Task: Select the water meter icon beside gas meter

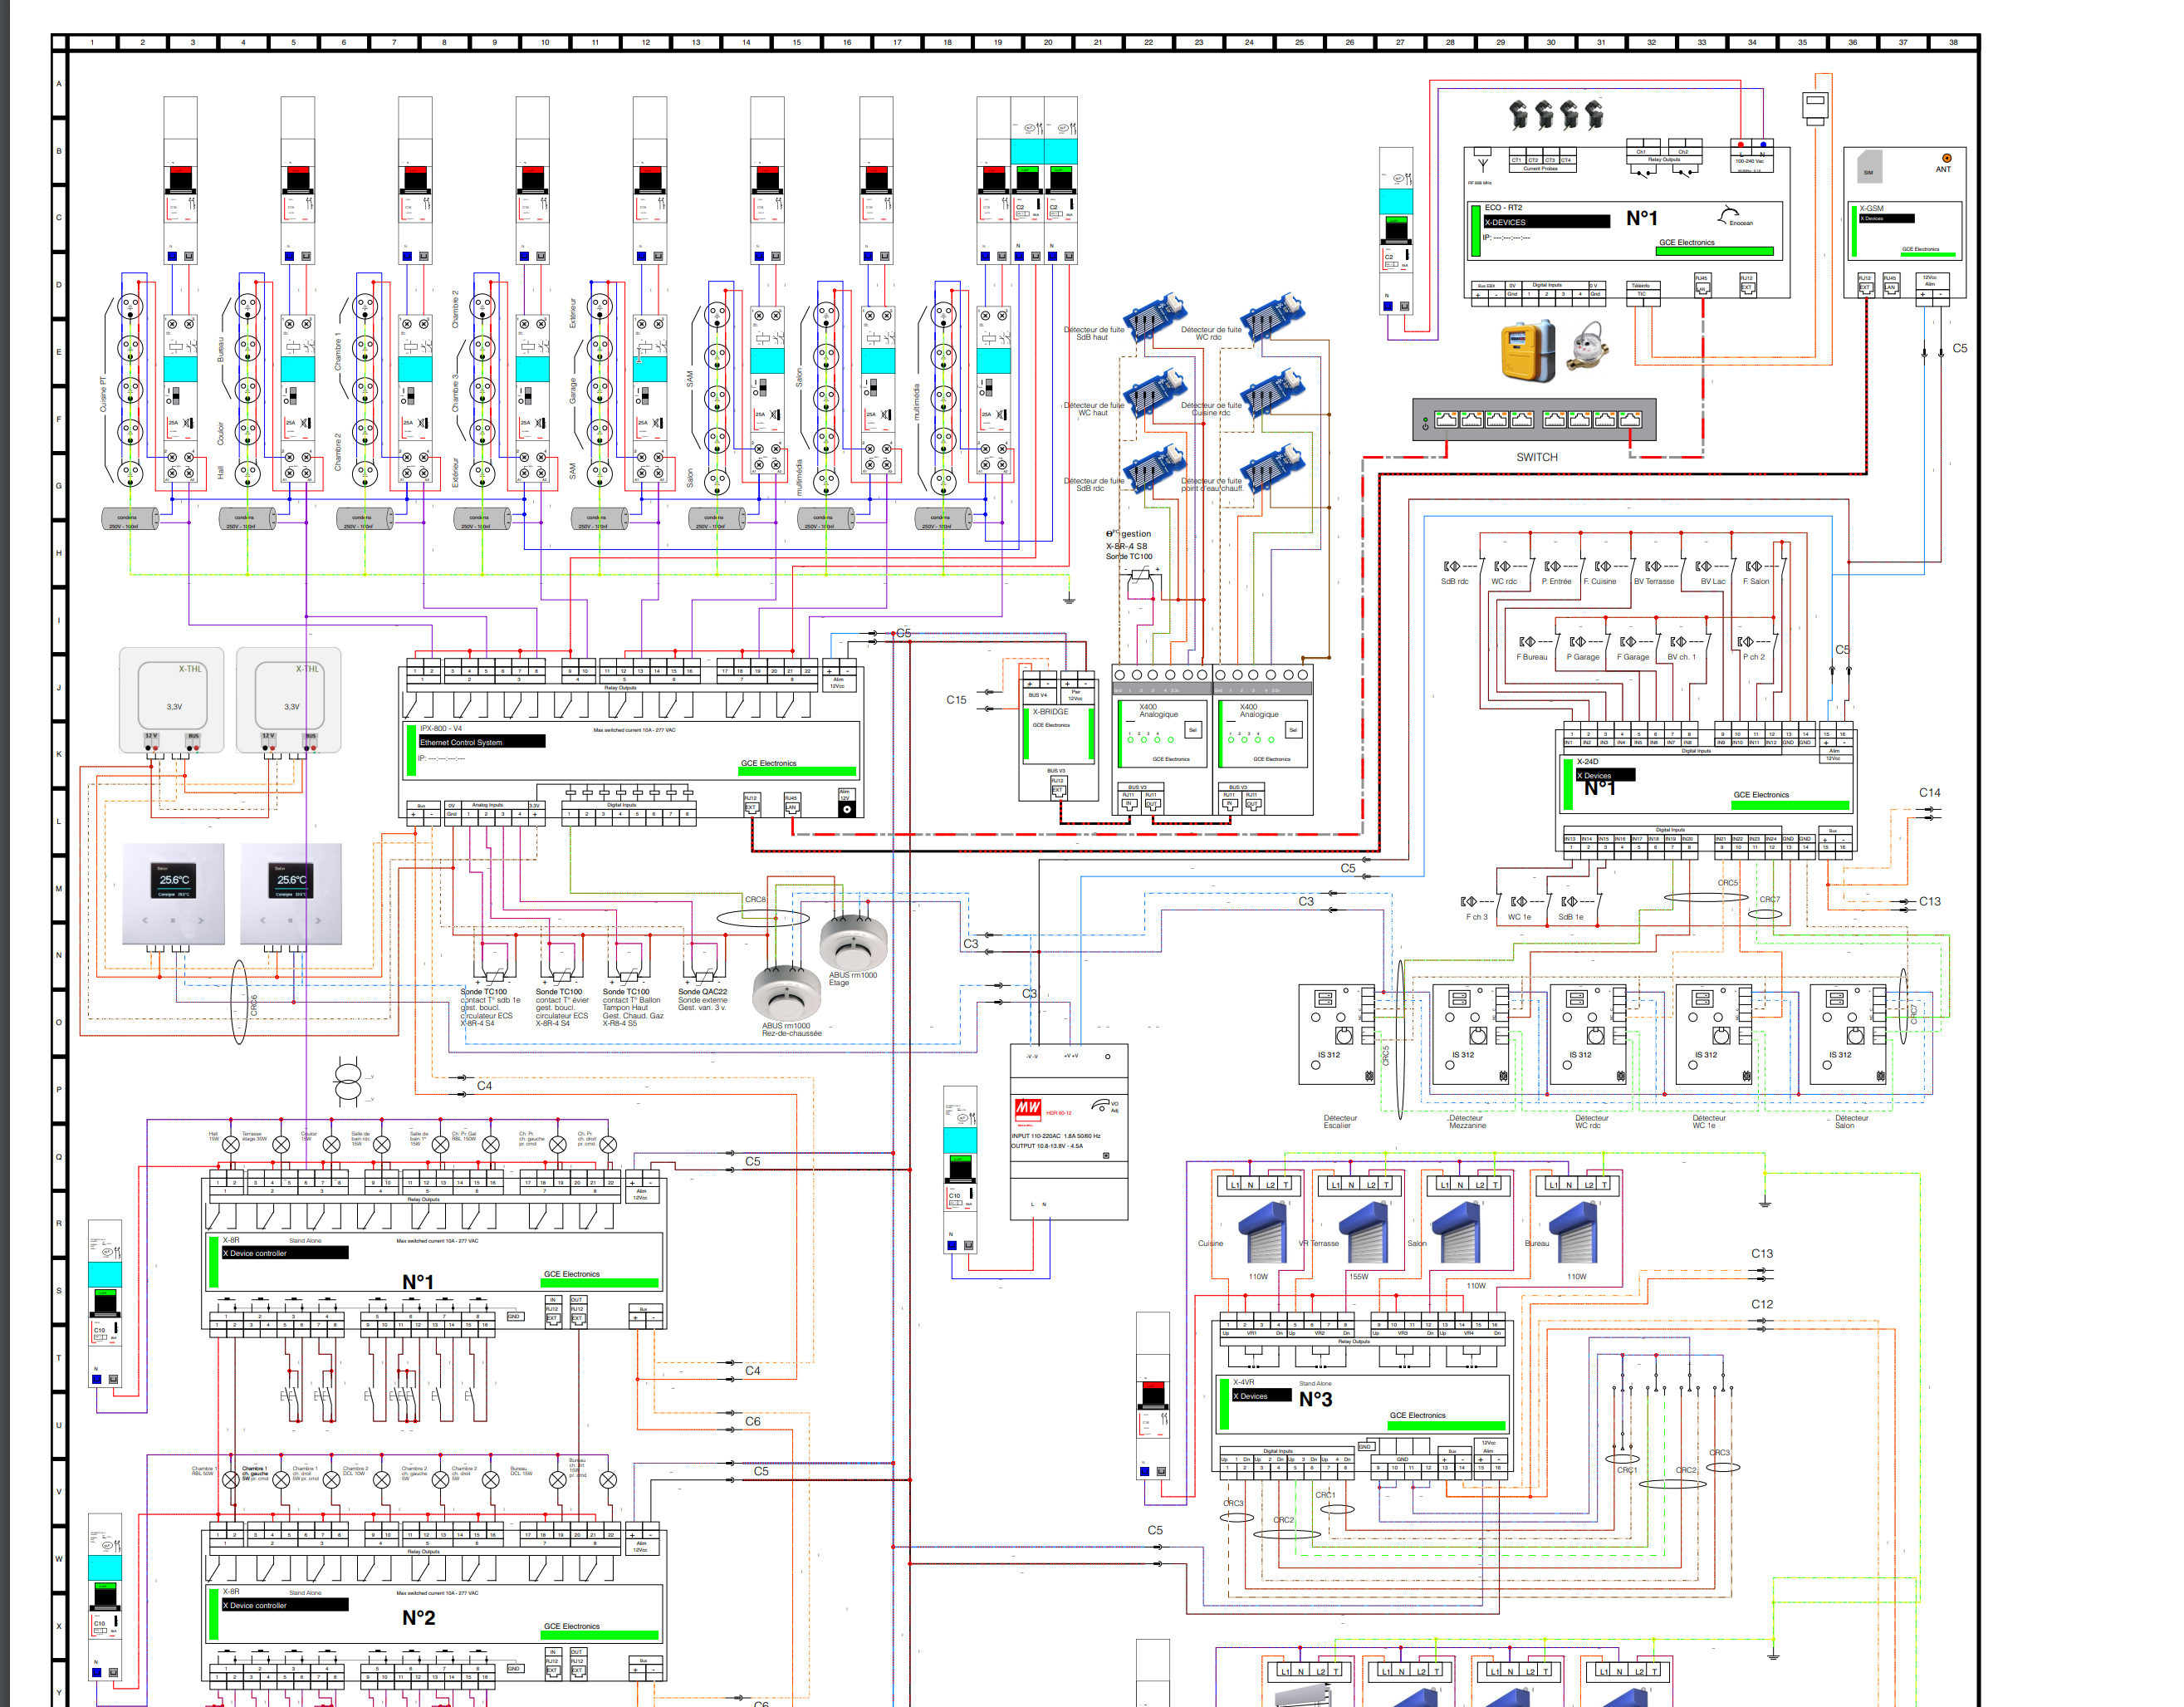Action: pos(1587,348)
